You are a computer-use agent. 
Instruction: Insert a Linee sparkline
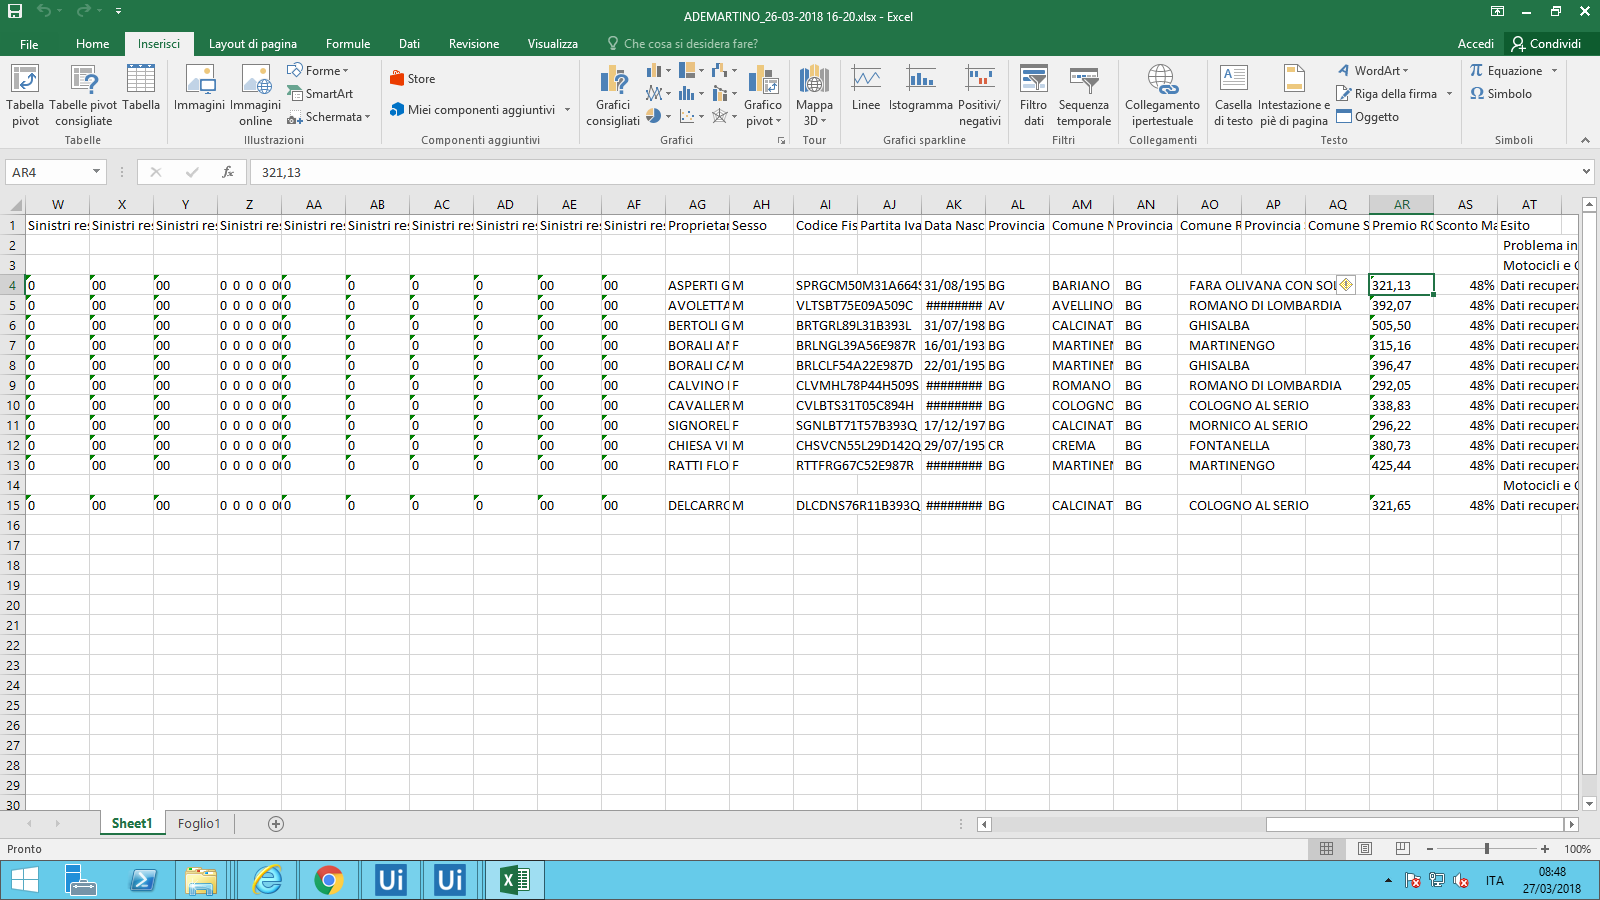(866, 90)
